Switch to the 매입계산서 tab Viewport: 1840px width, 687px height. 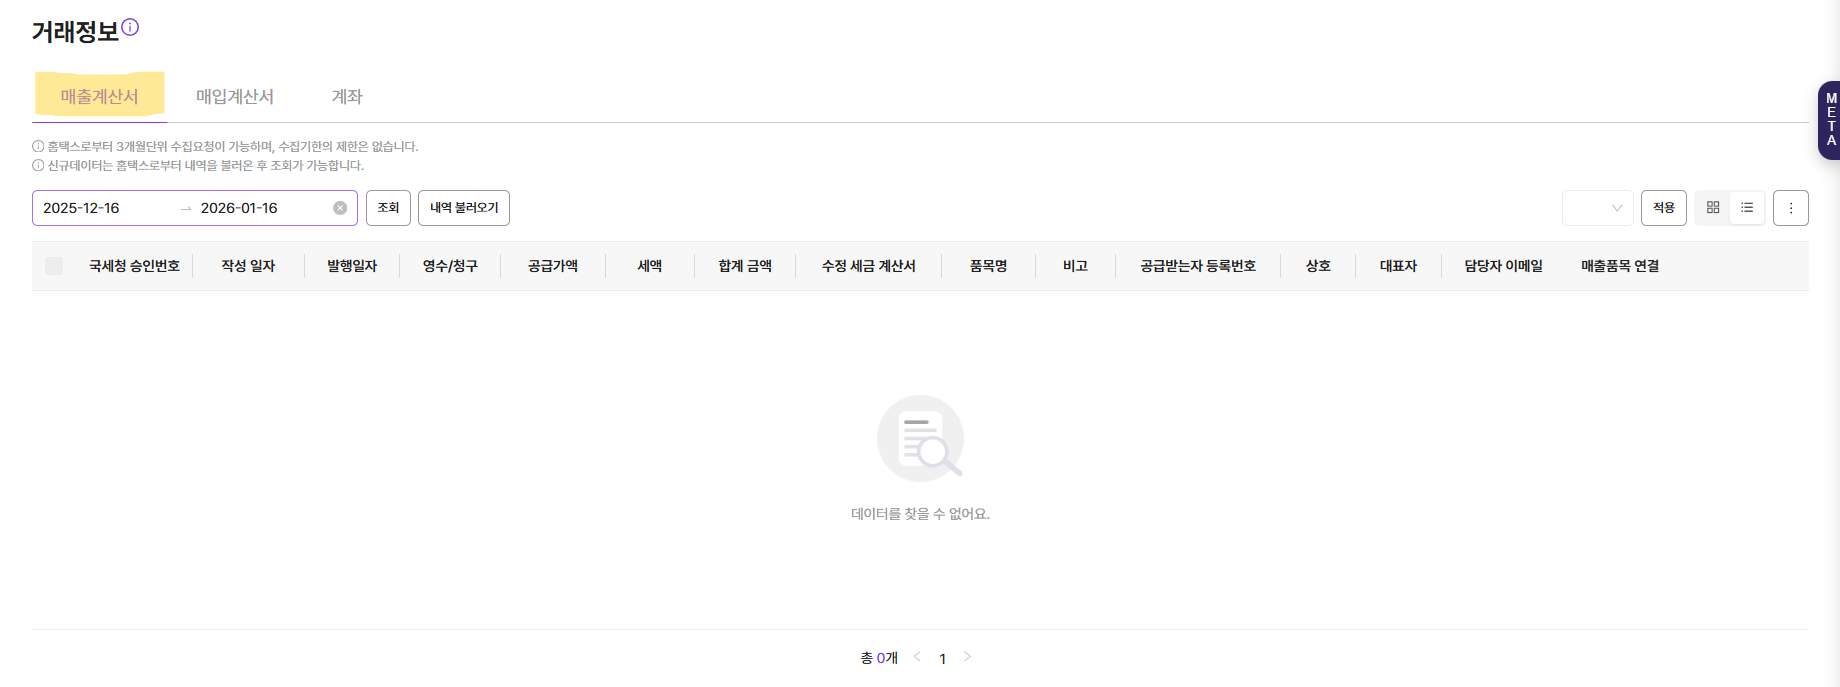(235, 97)
